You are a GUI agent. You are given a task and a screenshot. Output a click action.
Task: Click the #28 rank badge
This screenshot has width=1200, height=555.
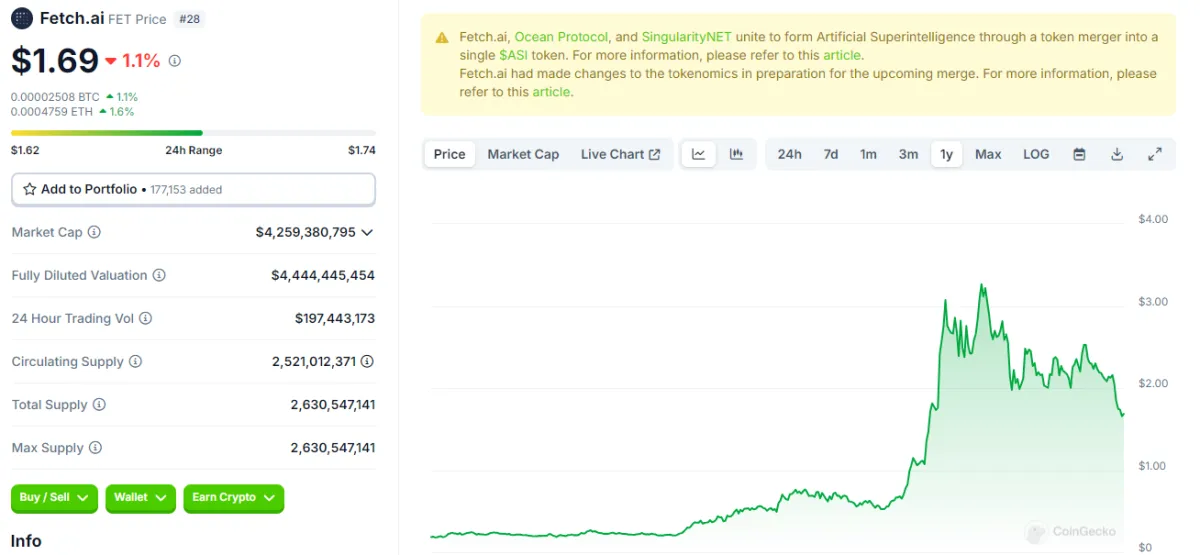(x=188, y=19)
